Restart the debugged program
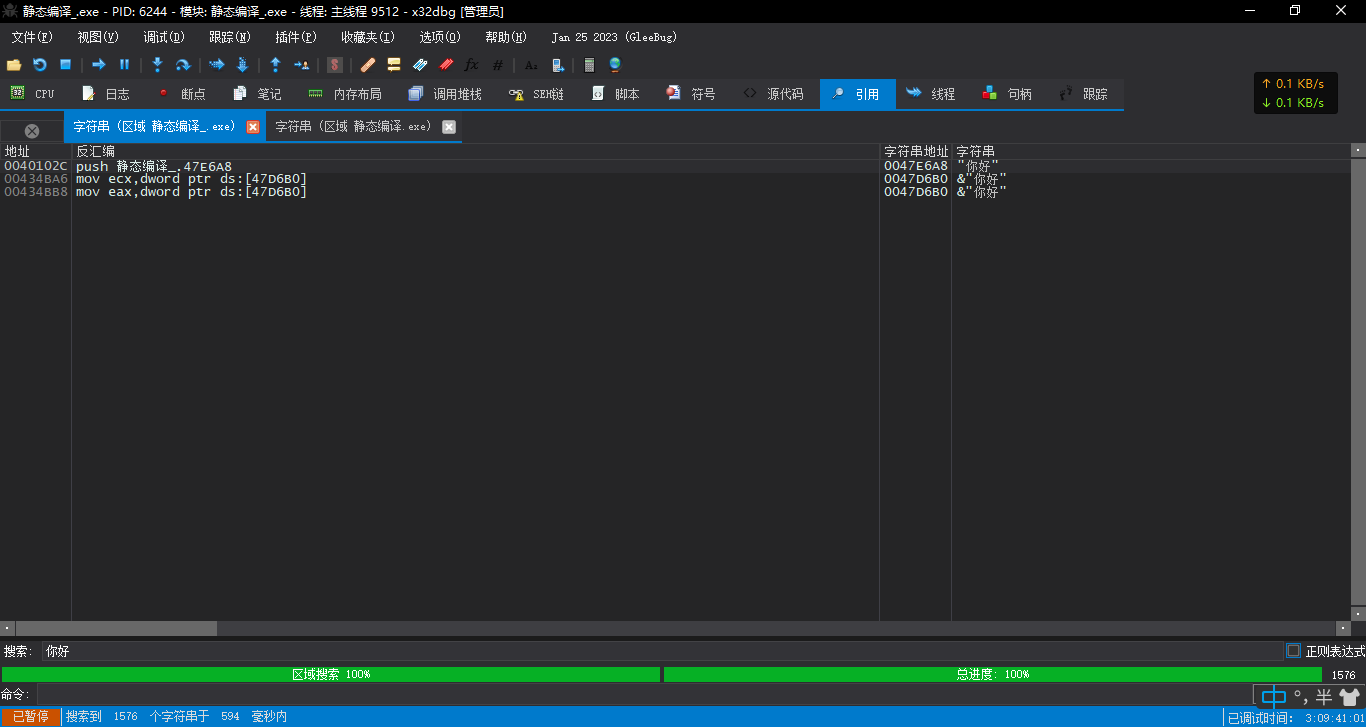The height and width of the screenshot is (727, 1366). 40,64
